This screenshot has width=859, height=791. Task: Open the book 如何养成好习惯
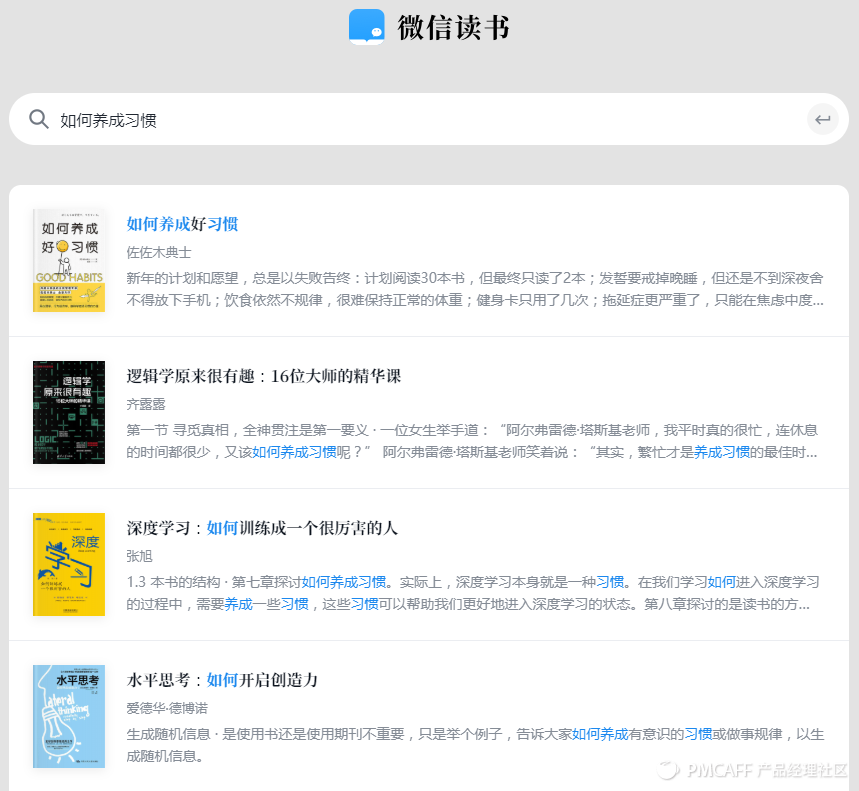[x=182, y=224]
